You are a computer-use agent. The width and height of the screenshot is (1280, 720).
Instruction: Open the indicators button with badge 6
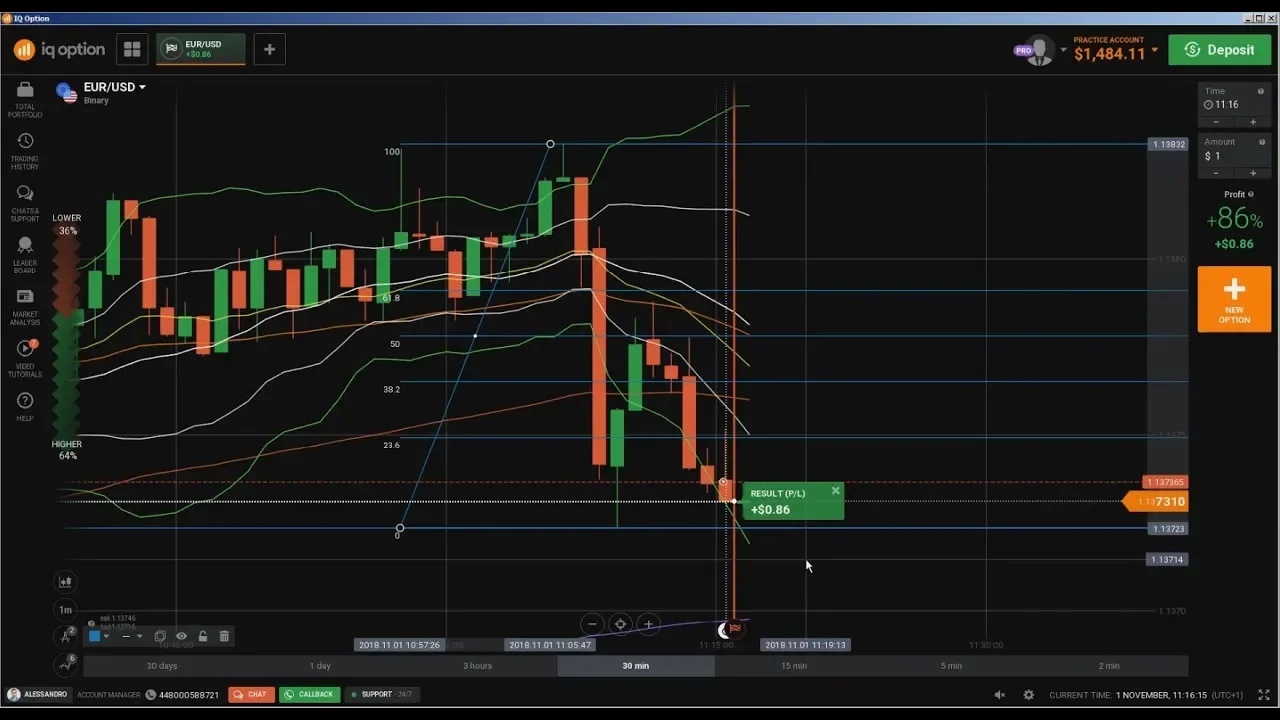[65, 663]
